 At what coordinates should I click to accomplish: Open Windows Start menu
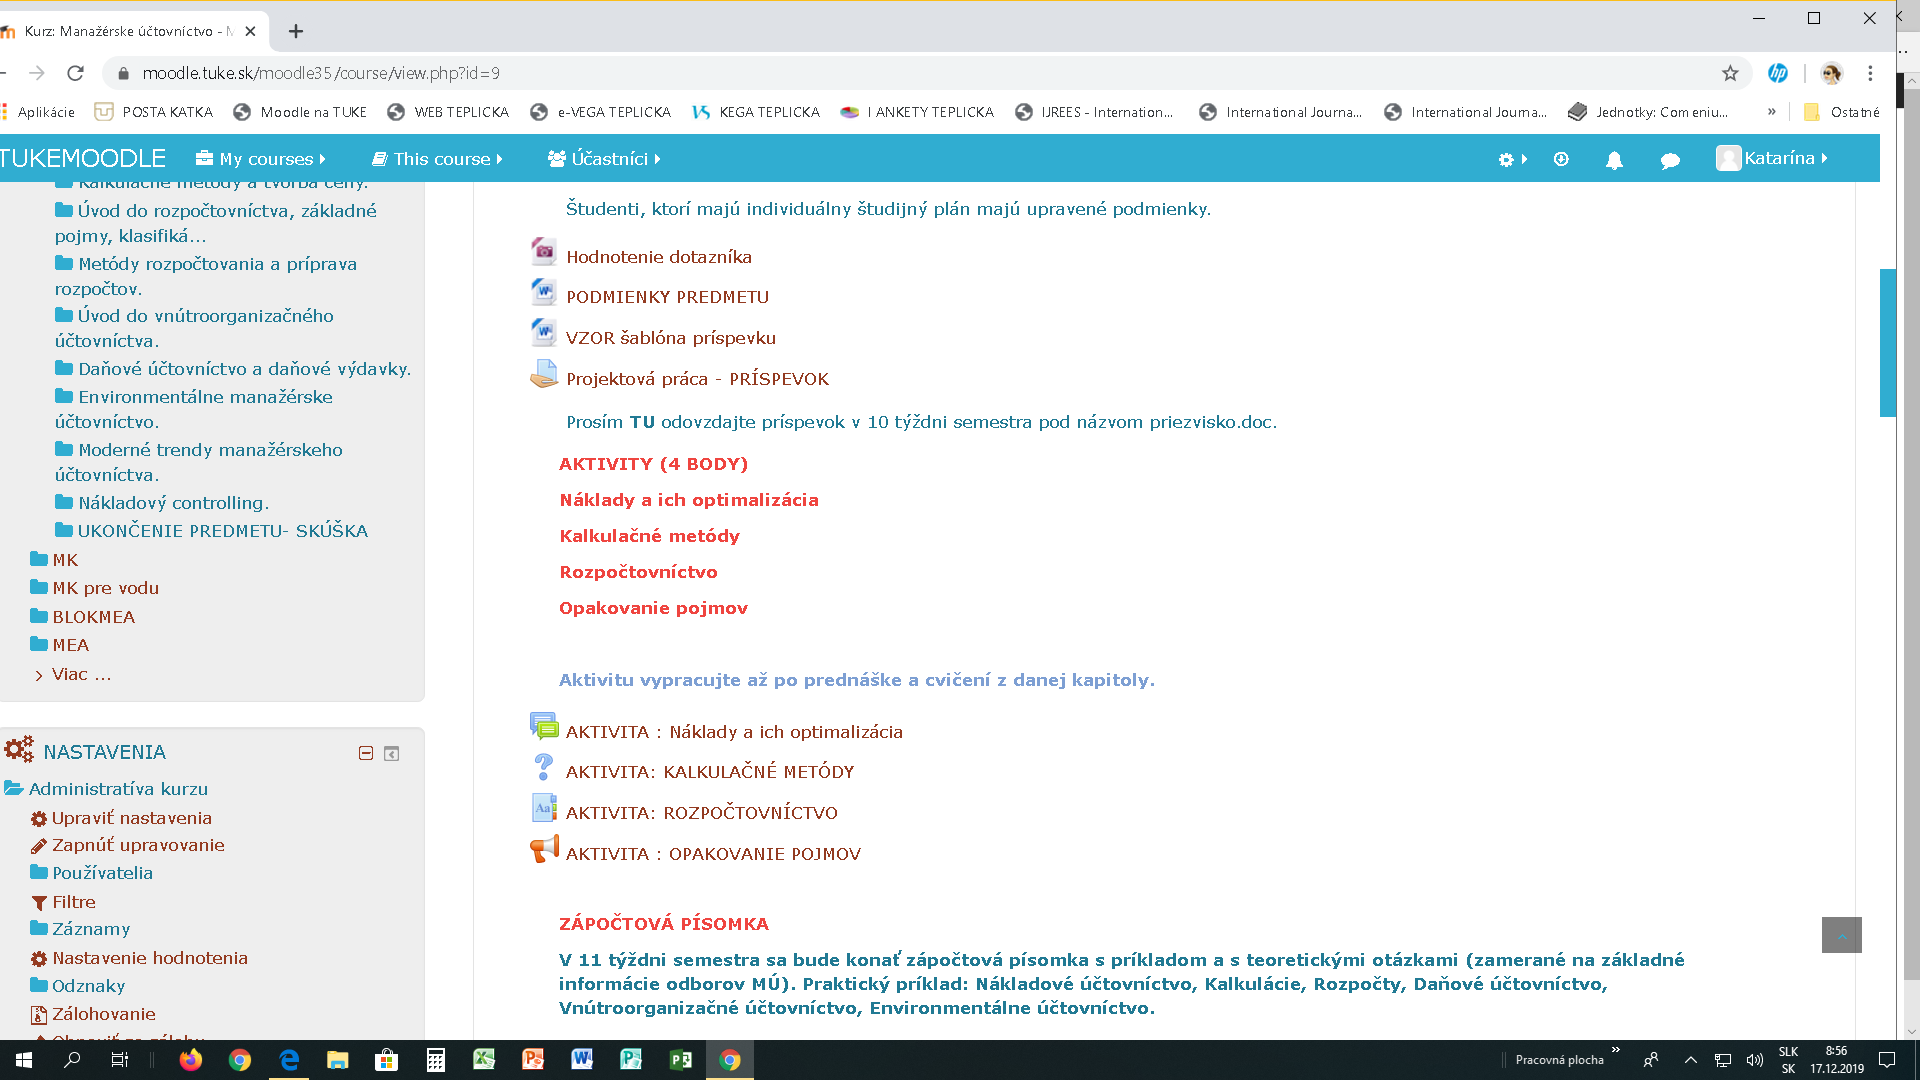click(24, 1060)
